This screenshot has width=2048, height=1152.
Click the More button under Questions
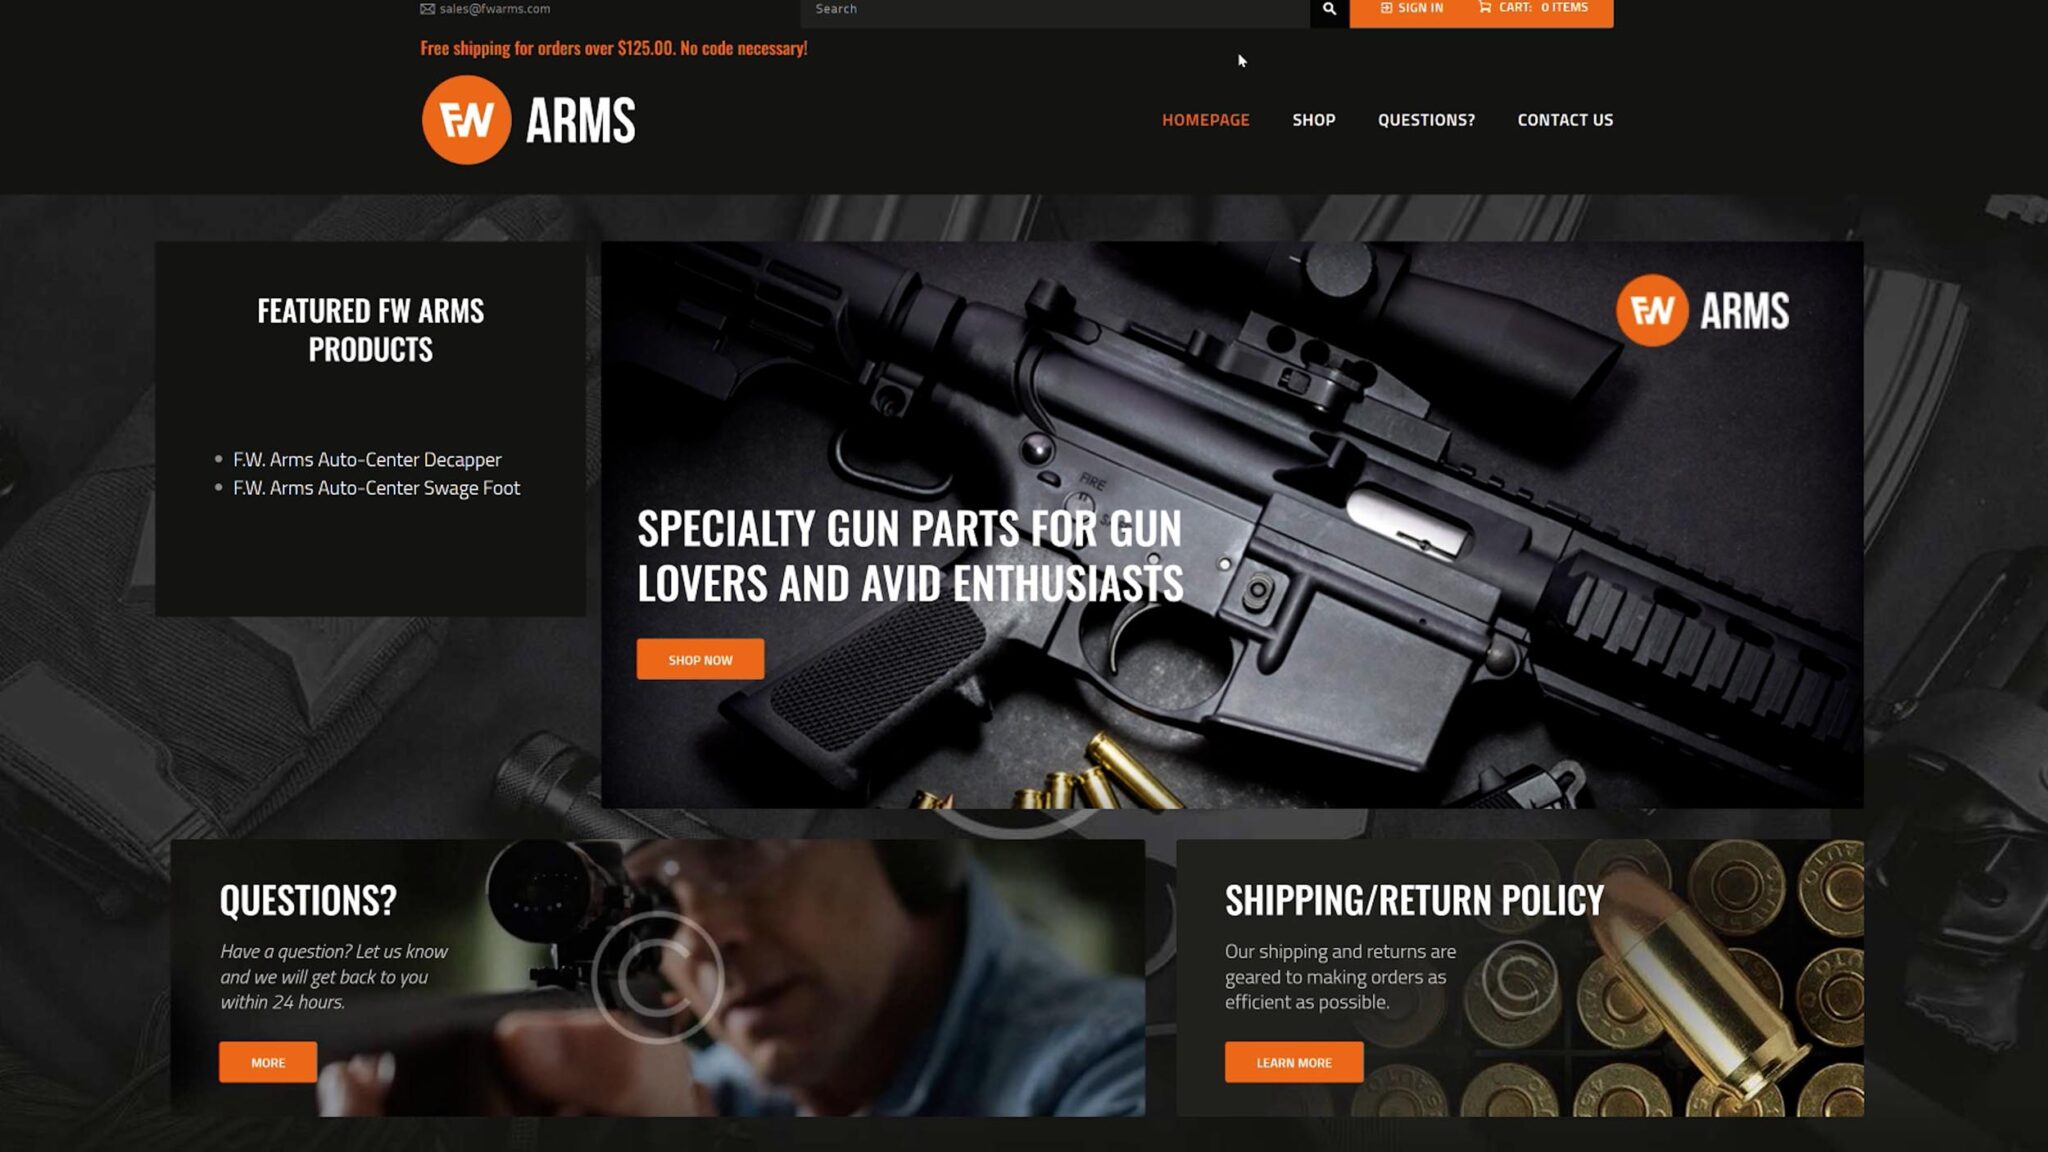pyautogui.click(x=268, y=1062)
